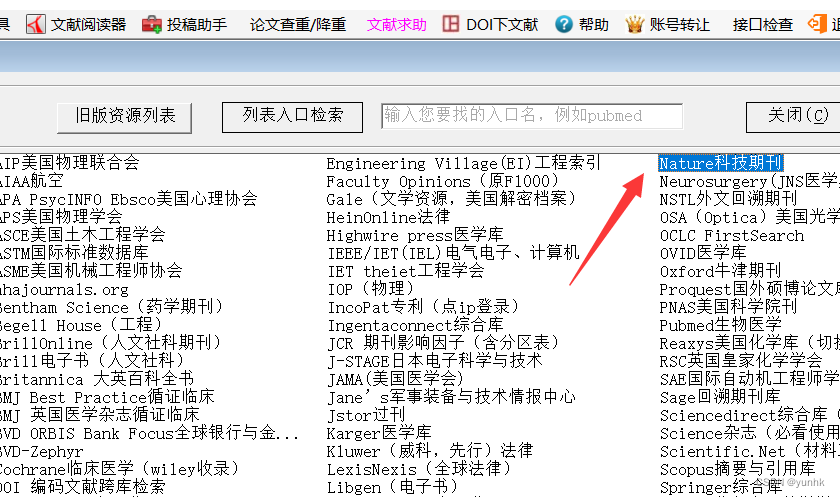Click the DOI下文献 grid icon
Screen dimensions: 840x497
[451, 24]
